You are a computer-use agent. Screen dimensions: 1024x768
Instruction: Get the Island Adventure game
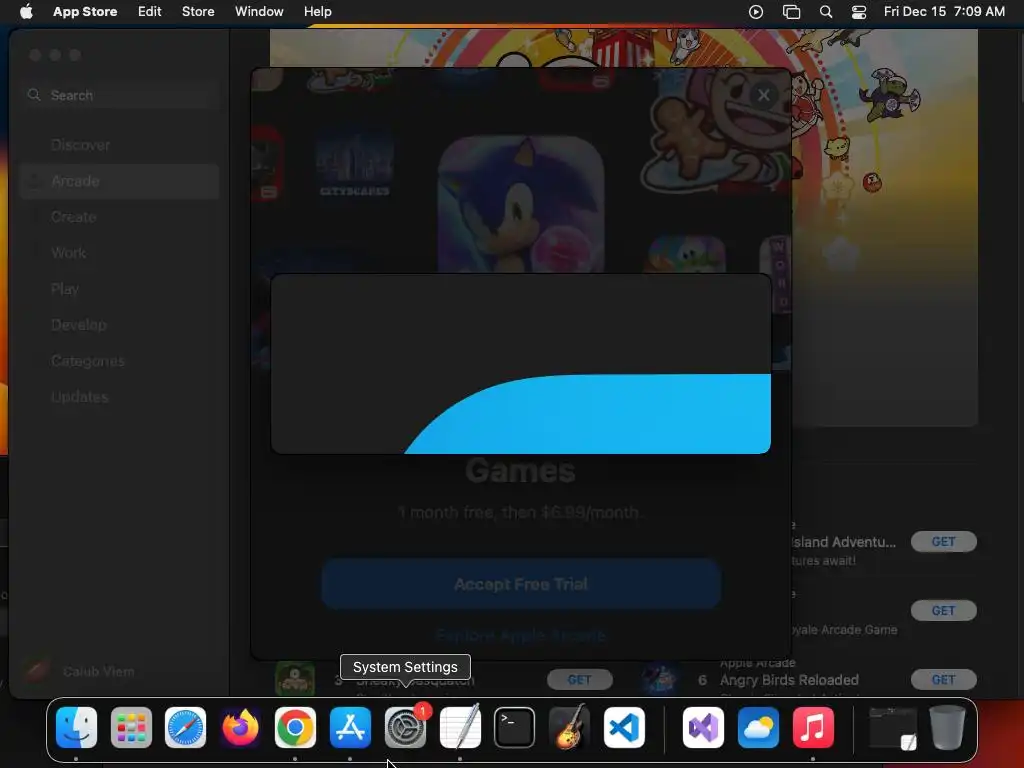click(943, 541)
